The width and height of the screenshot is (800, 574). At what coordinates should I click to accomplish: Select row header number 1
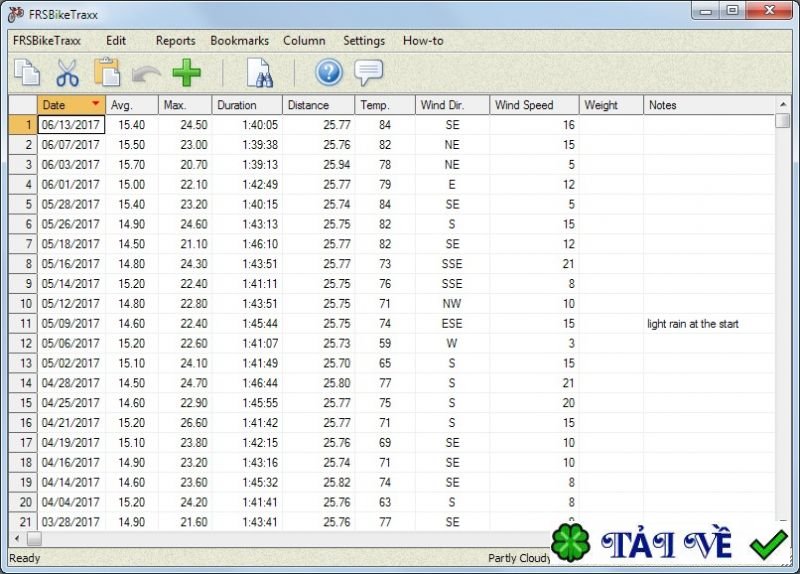pos(23,124)
